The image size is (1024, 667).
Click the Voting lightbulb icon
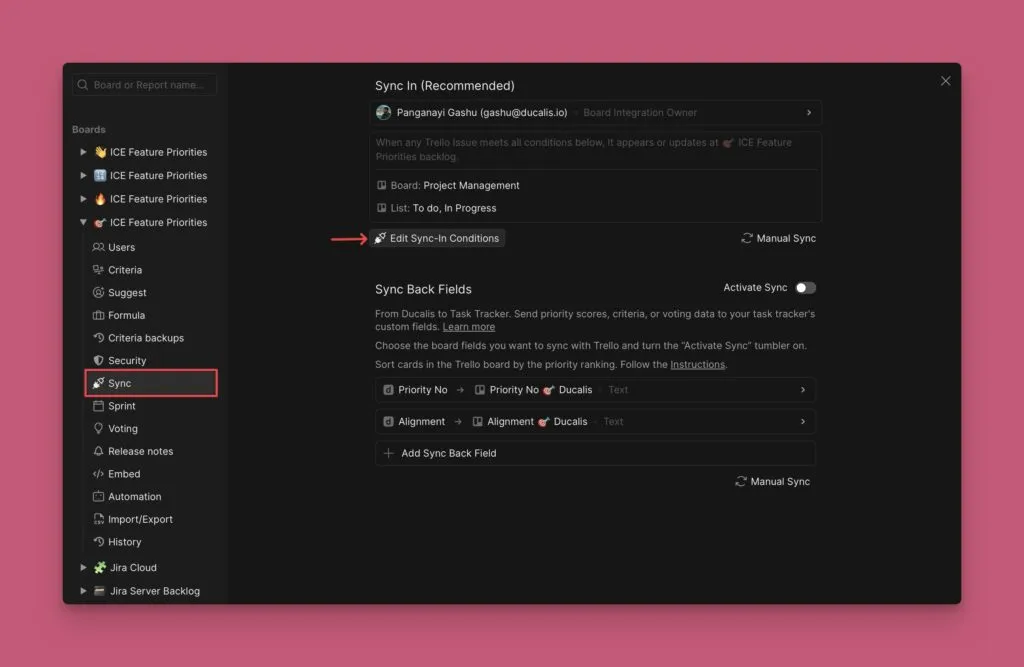(98, 428)
